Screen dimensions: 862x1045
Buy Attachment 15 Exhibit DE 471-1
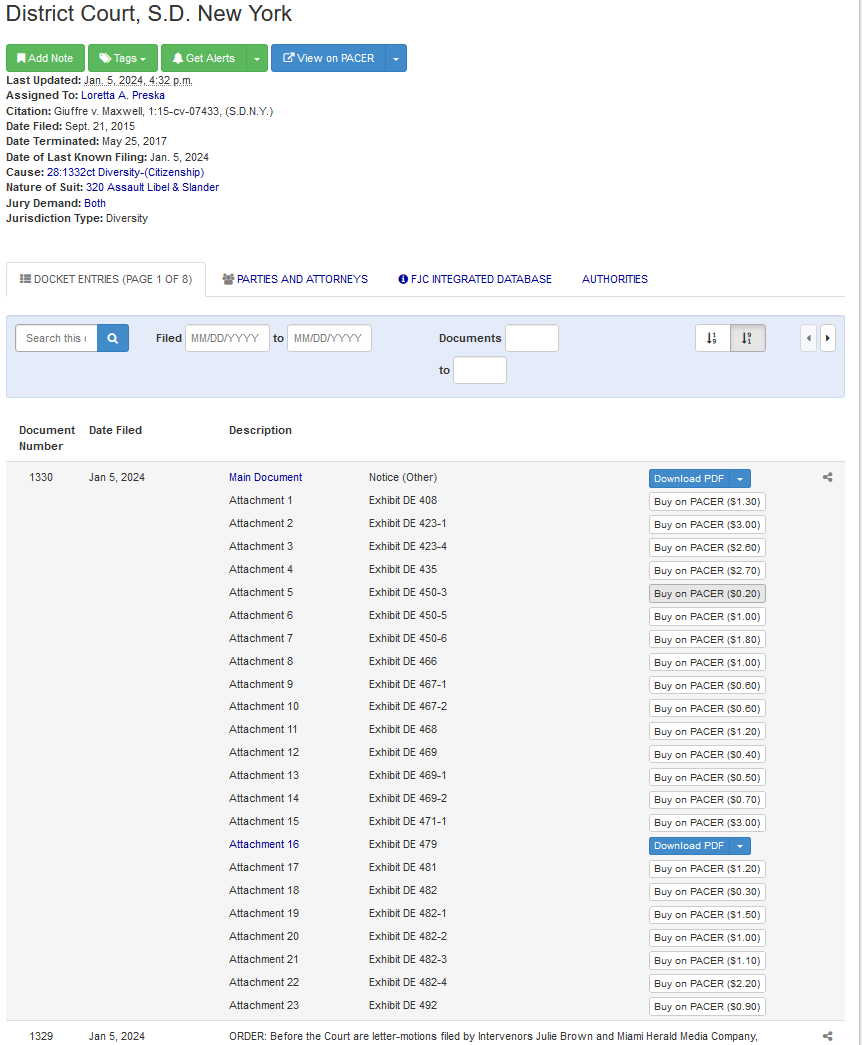point(707,823)
